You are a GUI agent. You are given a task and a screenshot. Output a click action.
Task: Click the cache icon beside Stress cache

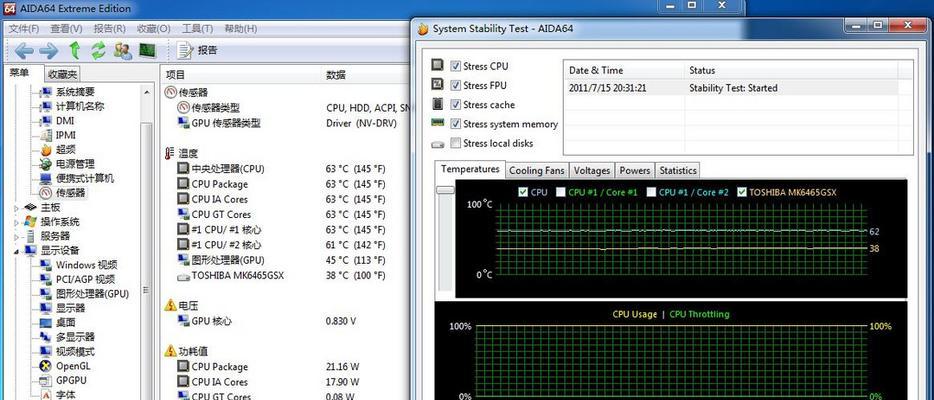click(438, 104)
